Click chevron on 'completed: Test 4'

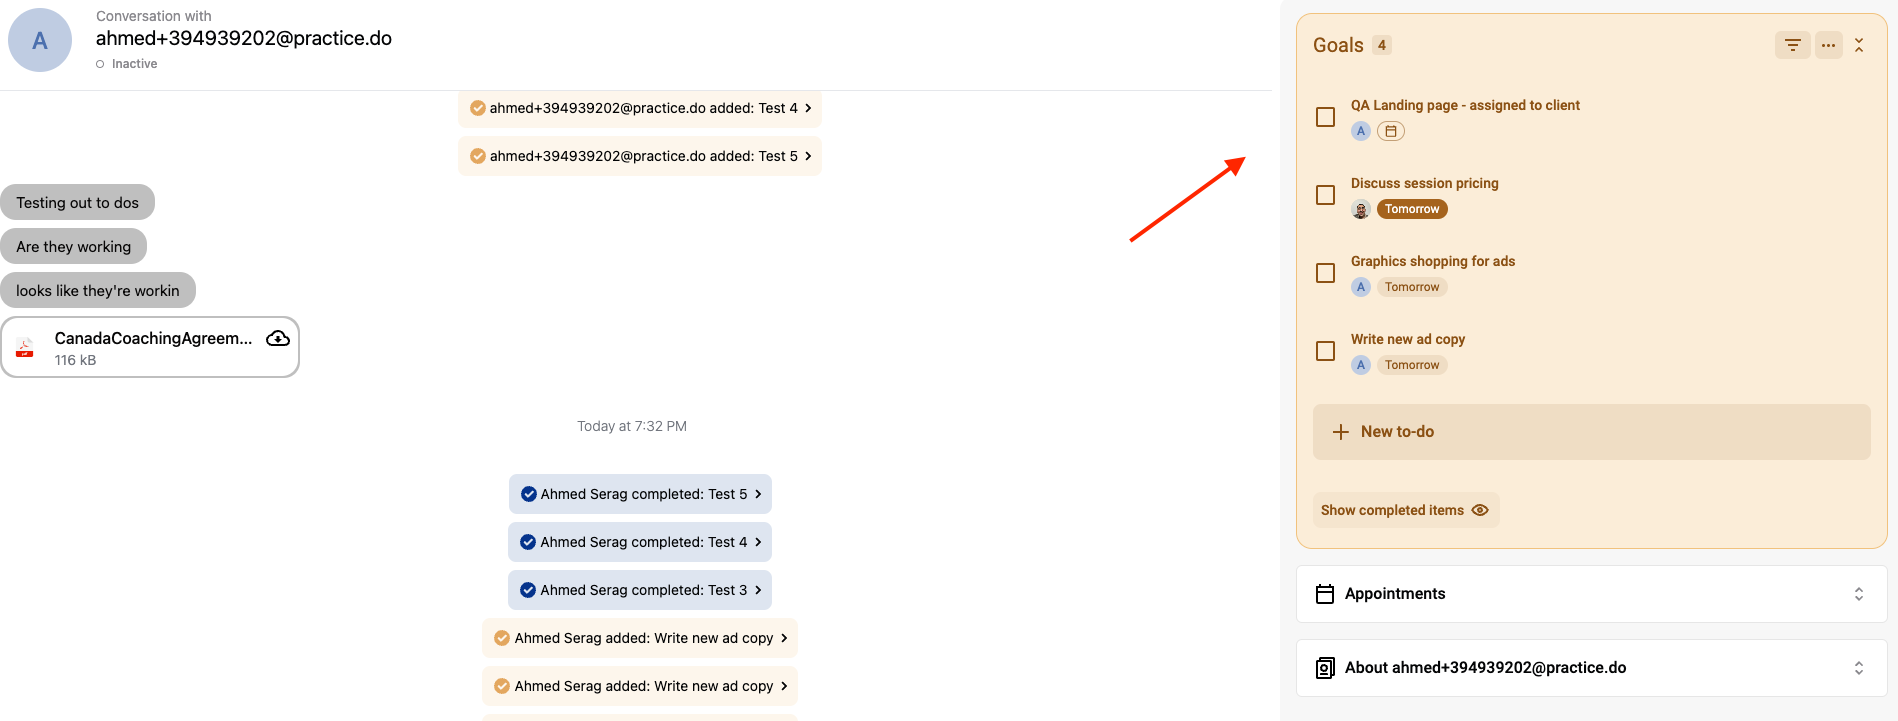pyautogui.click(x=758, y=542)
